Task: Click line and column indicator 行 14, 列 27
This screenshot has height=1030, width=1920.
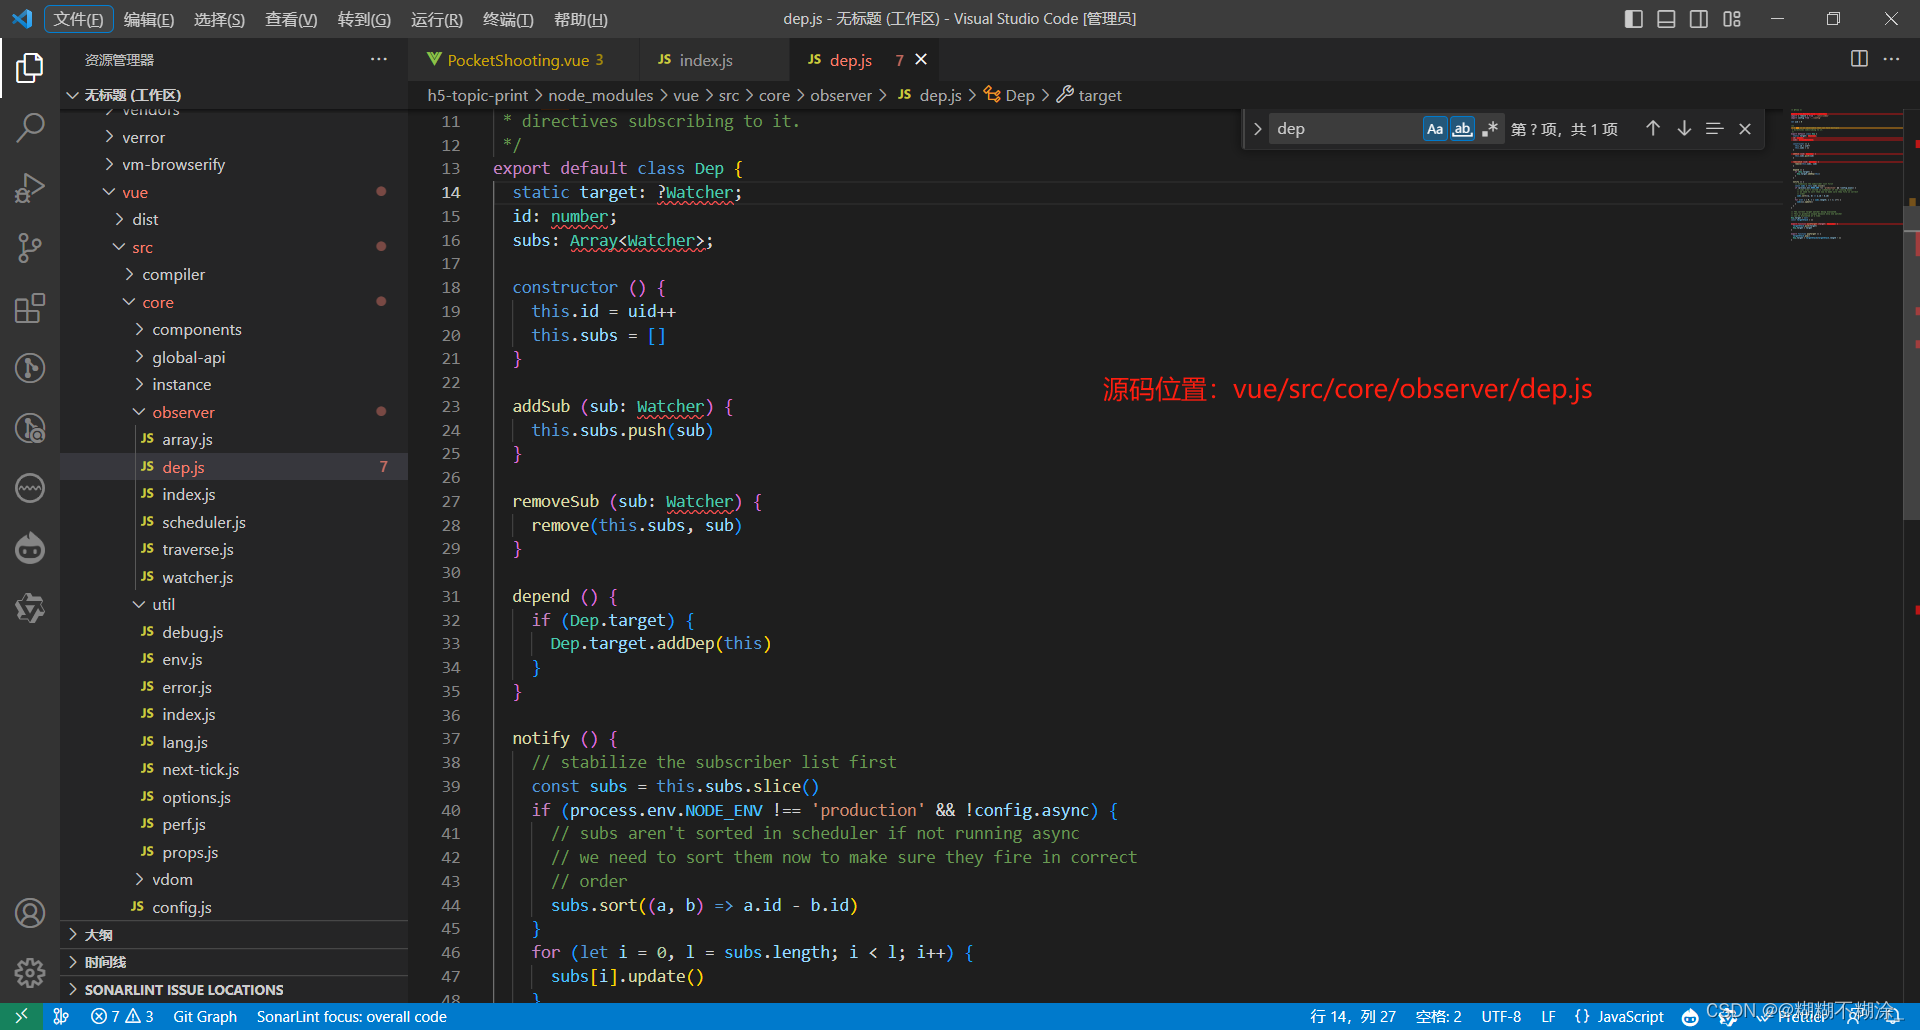Action: click(1353, 1016)
